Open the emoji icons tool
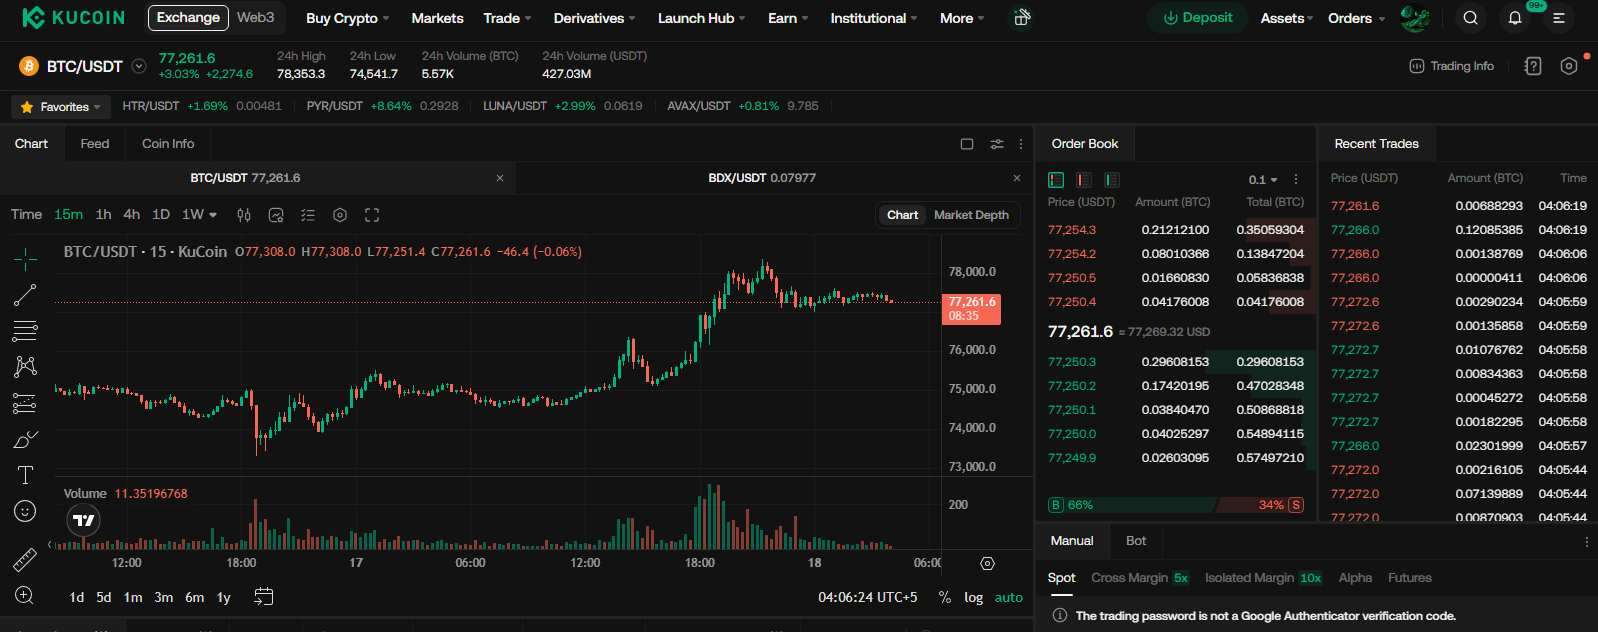This screenshot has height=632, width=1598. click(25, 511)
